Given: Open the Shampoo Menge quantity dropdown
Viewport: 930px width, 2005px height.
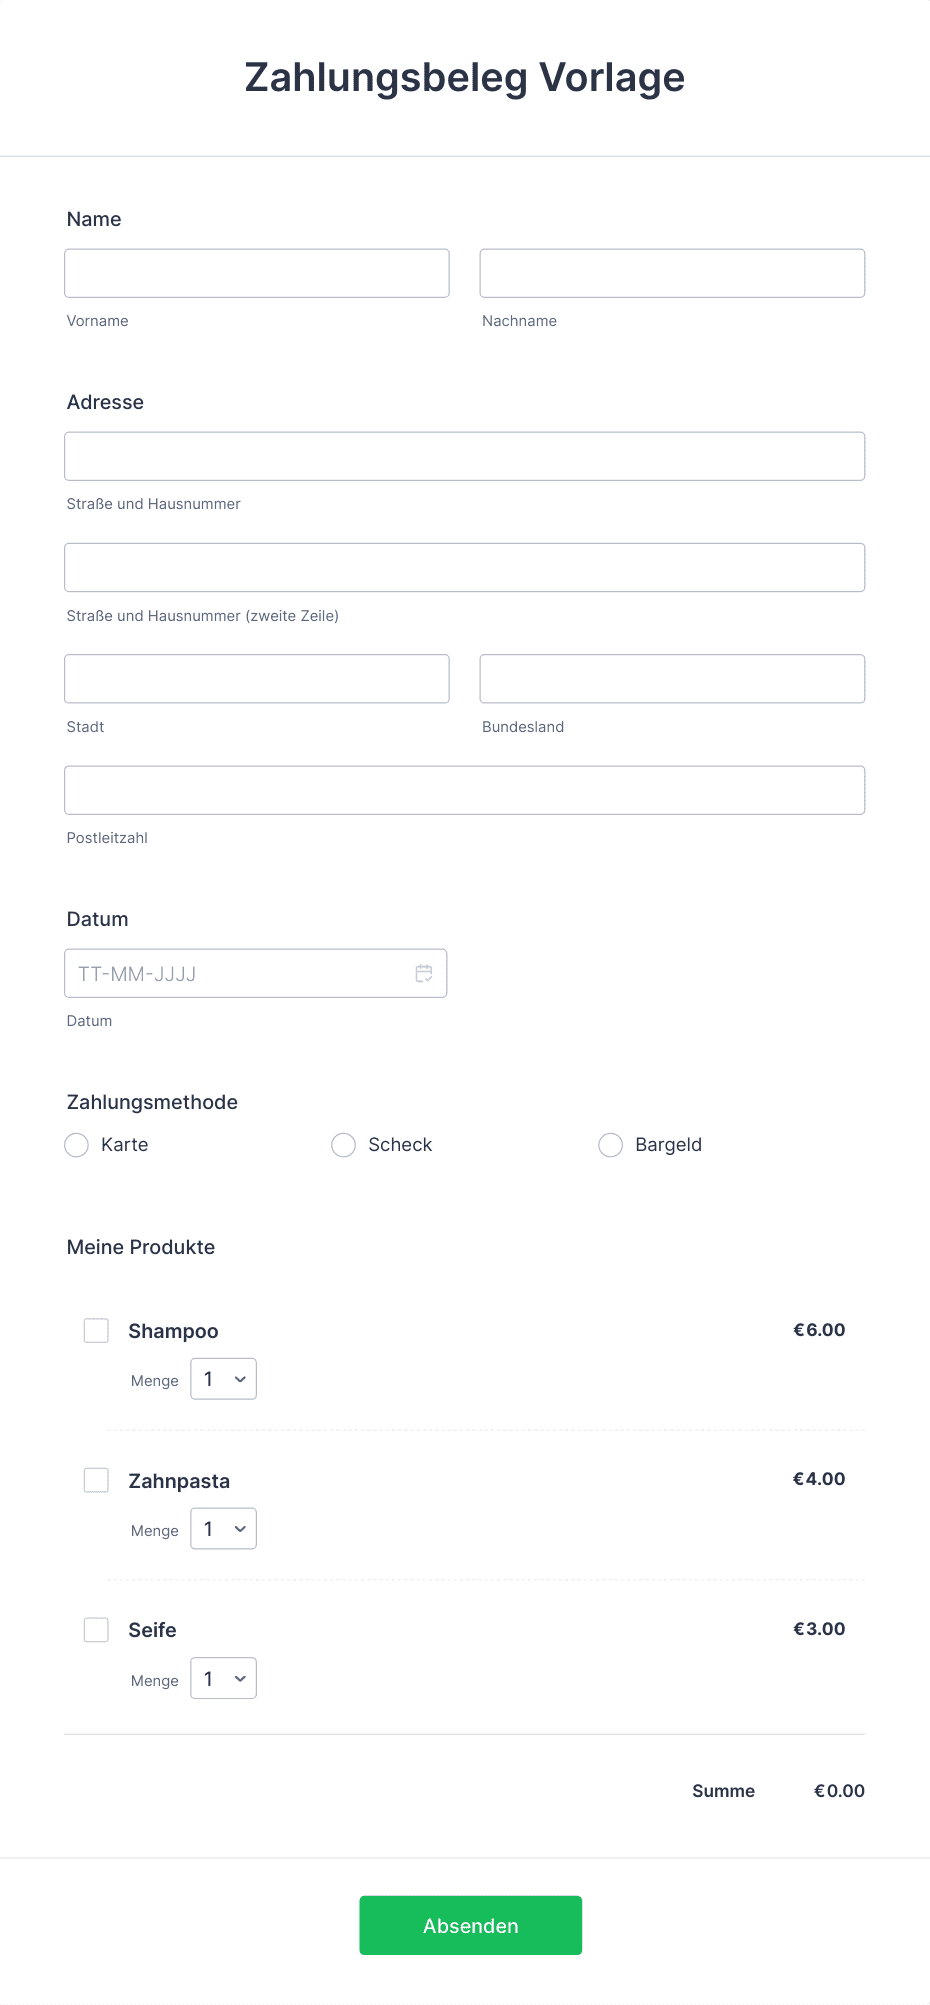Looking at the screenshot, I should tap(224, 1379).
